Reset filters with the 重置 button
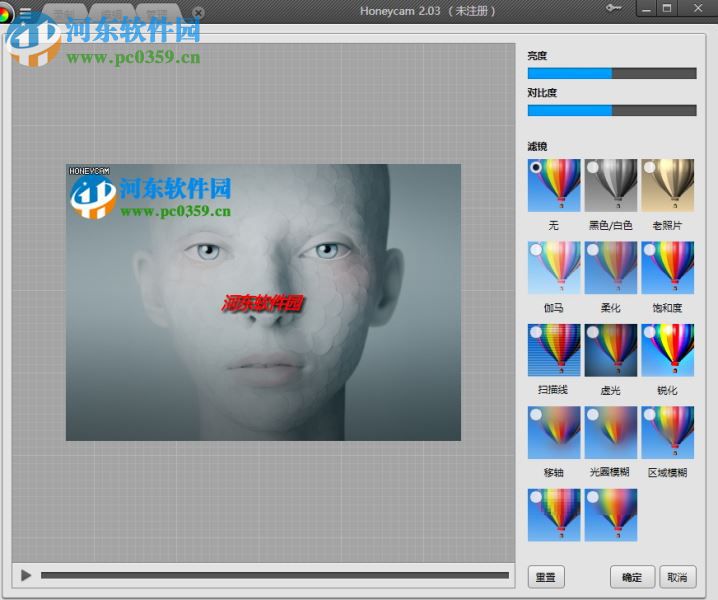 coord(546,577)
